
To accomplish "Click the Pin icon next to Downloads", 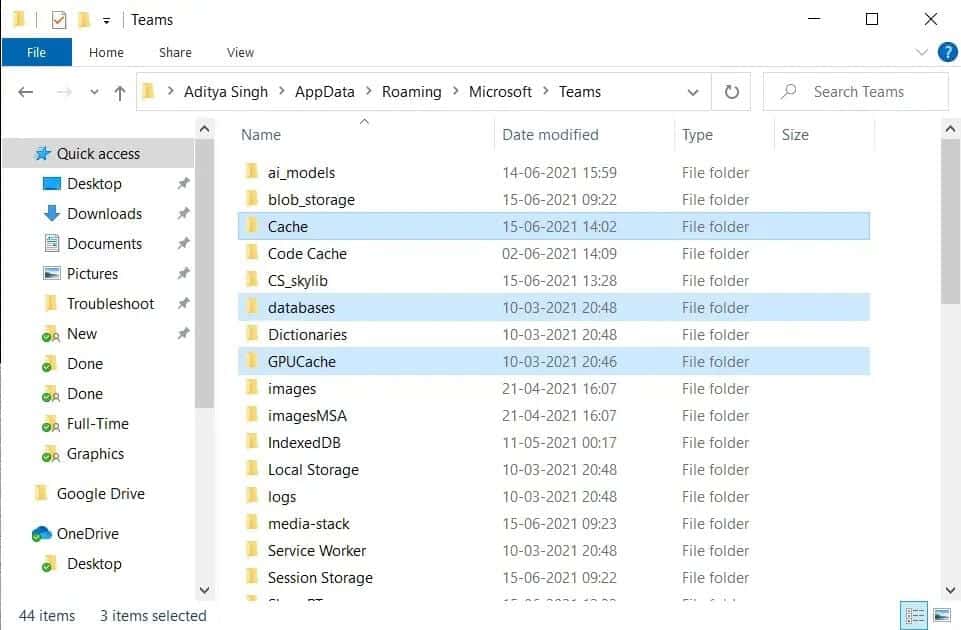I will [x=183, y=213].
